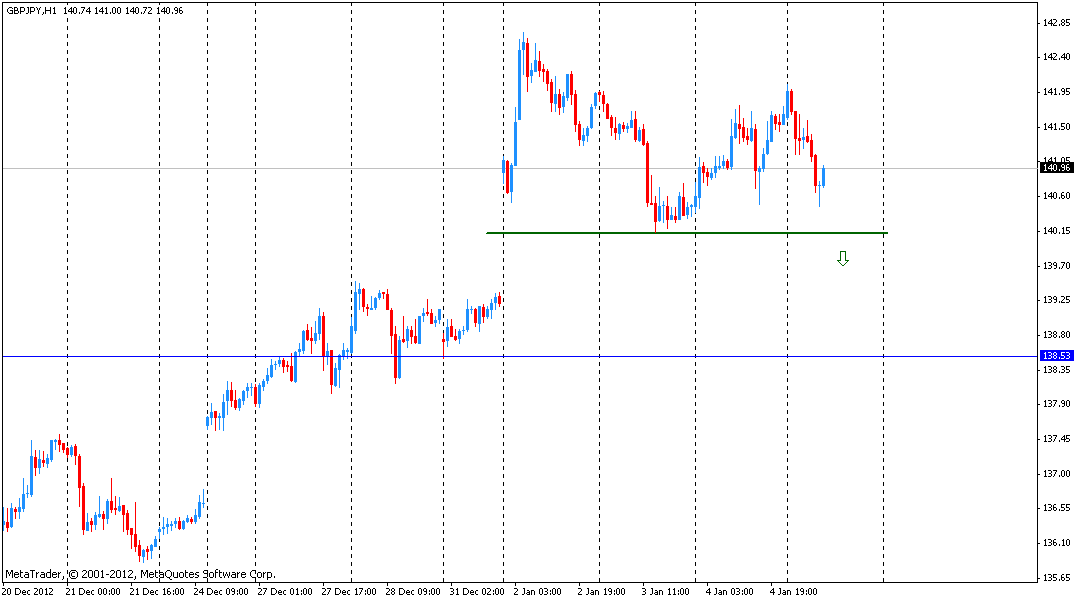Click the 139.70 price axis label

click(1056, 265)
